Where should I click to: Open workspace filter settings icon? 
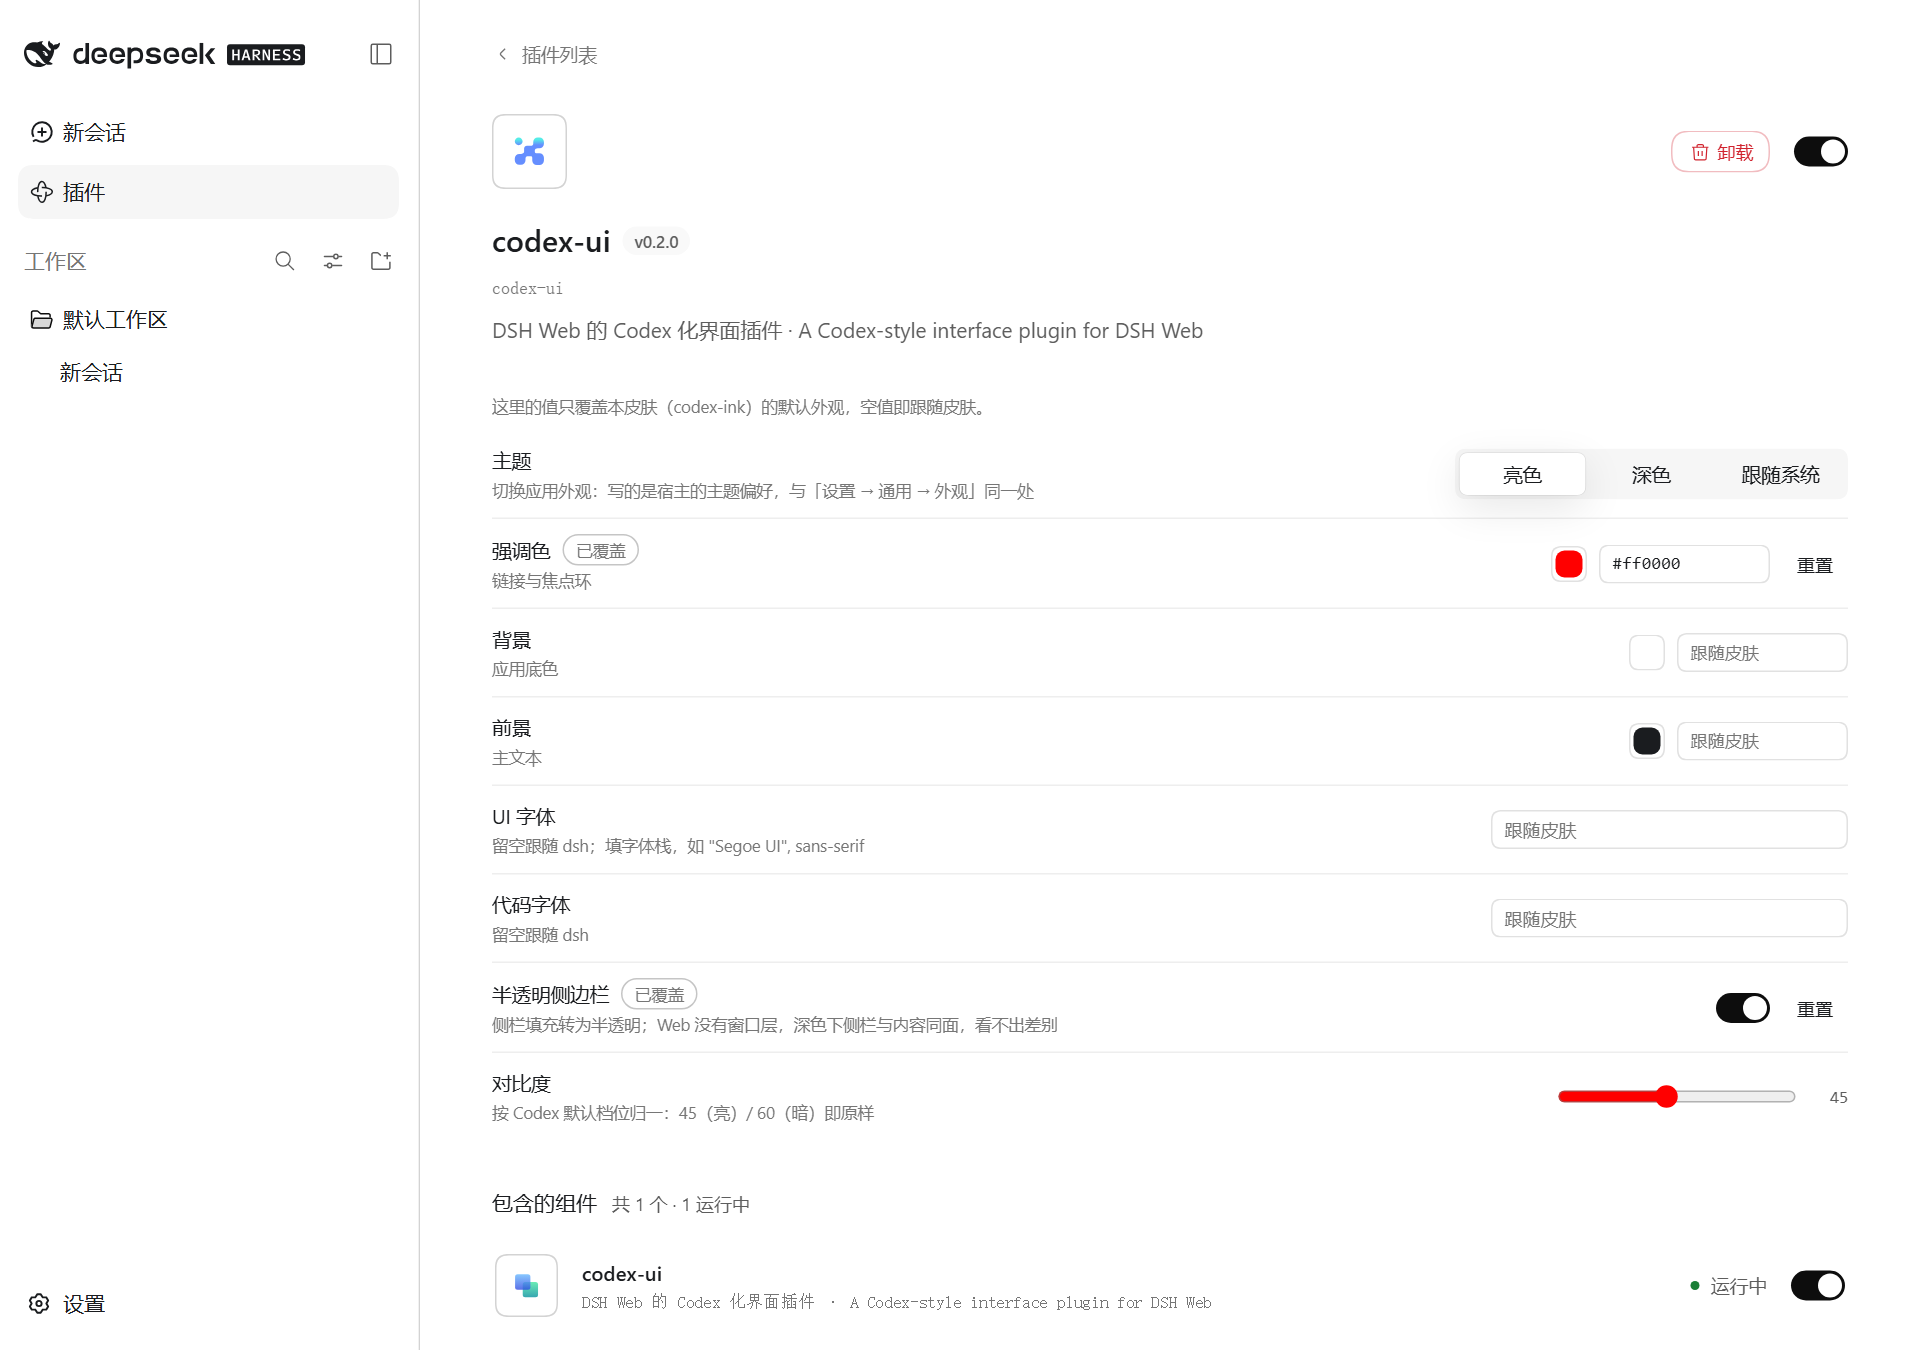pos(333,261)
